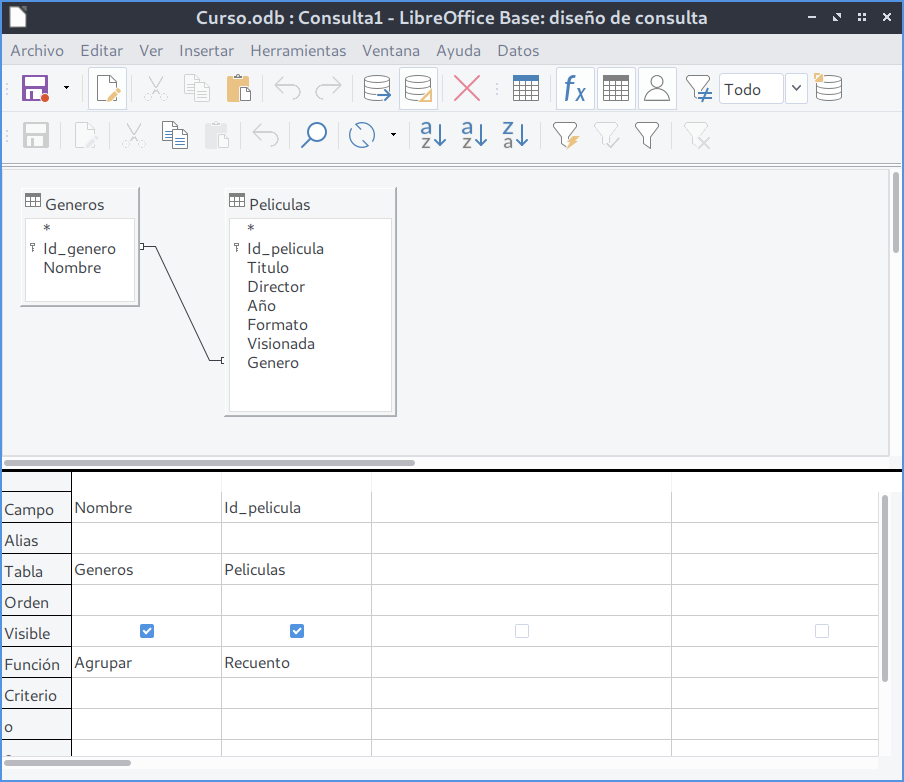904x782 pixels.
Task: Click the Generos table title bar
Action: [80, 204]
